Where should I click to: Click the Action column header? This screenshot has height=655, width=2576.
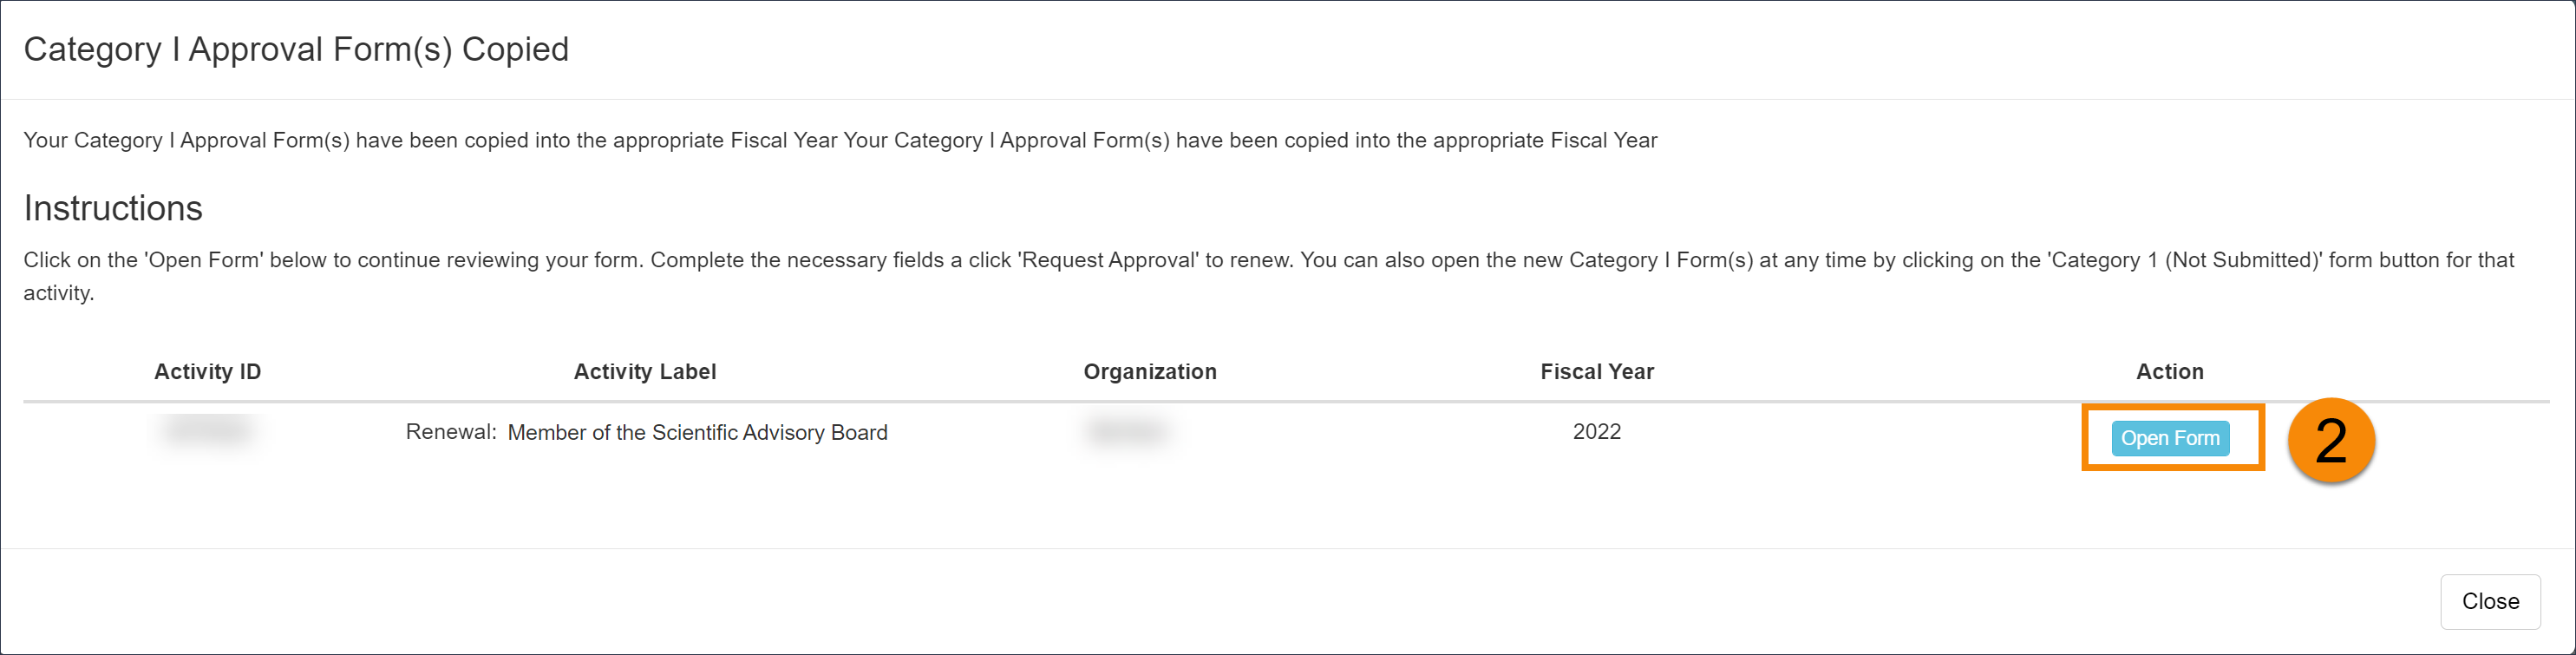point(2170,371)
